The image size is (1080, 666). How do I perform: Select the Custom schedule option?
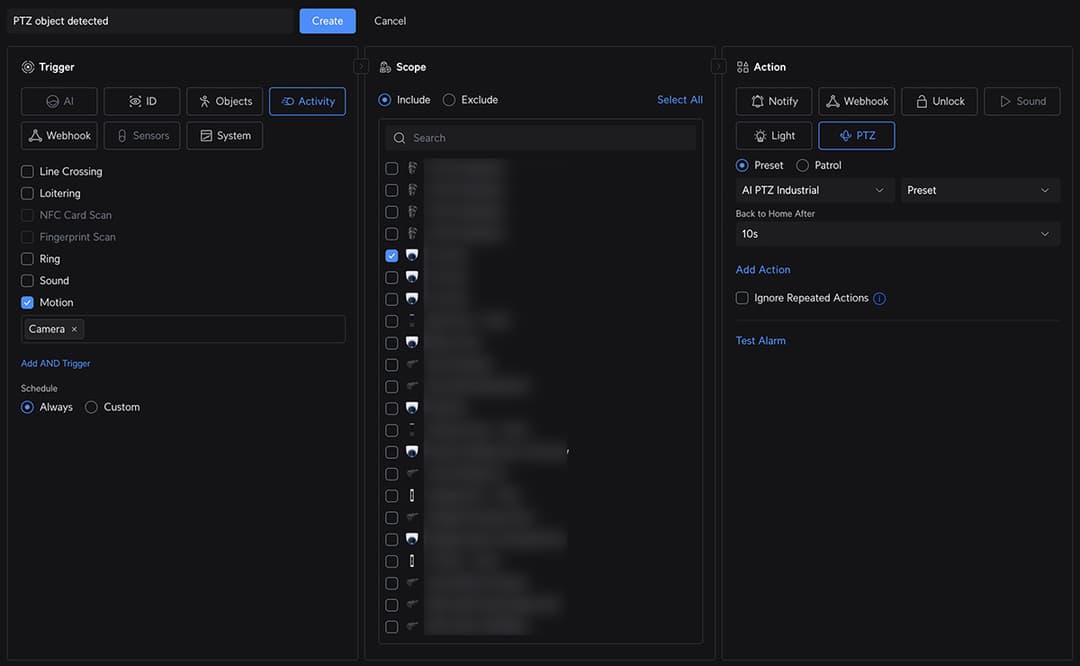91,407
